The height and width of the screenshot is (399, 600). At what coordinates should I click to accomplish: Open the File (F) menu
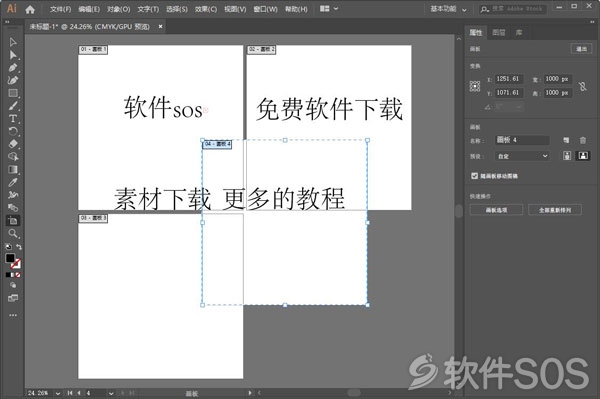60,9
